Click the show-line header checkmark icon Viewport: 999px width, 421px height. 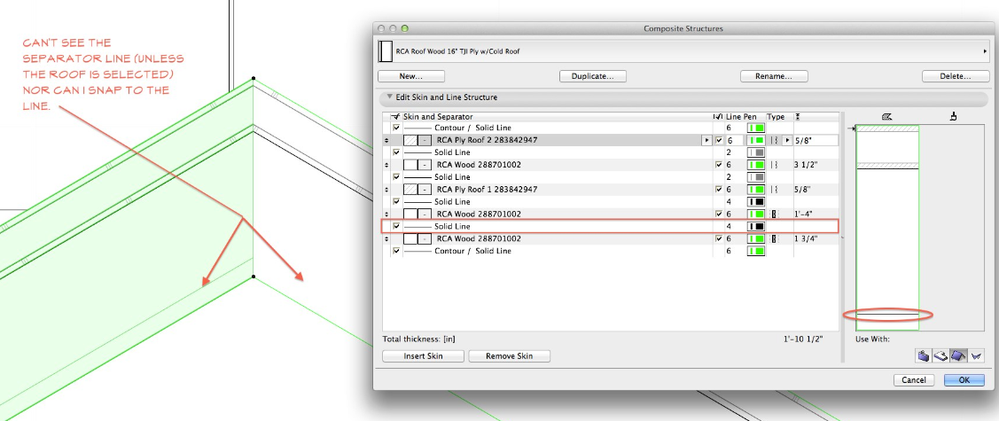coord(396,117)
